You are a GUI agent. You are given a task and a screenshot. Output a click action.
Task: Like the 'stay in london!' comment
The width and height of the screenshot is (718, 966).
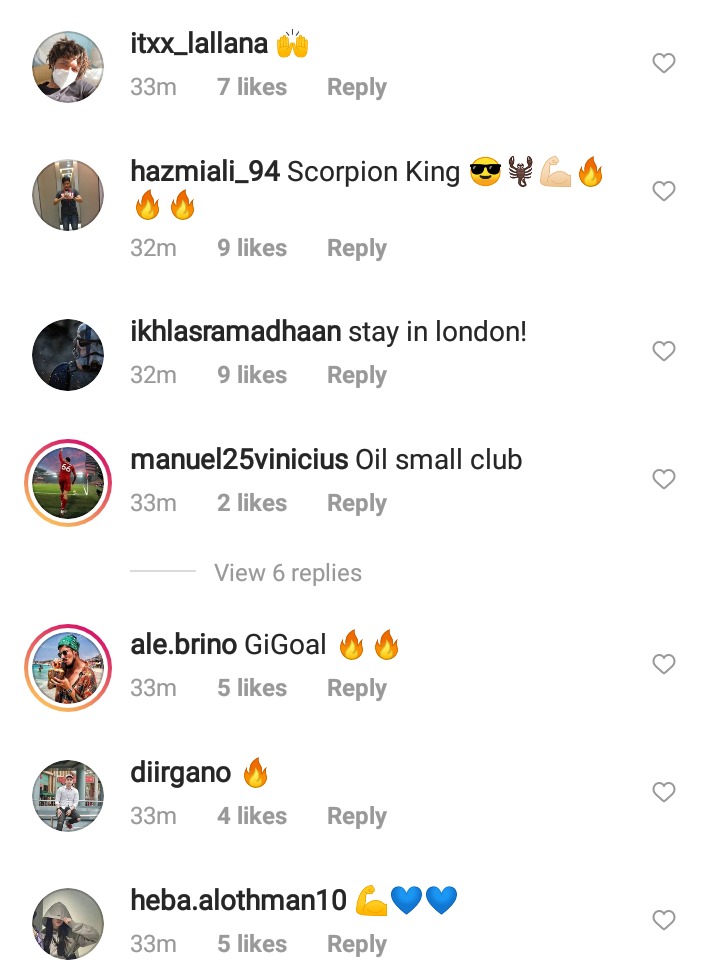coord(664,351)
